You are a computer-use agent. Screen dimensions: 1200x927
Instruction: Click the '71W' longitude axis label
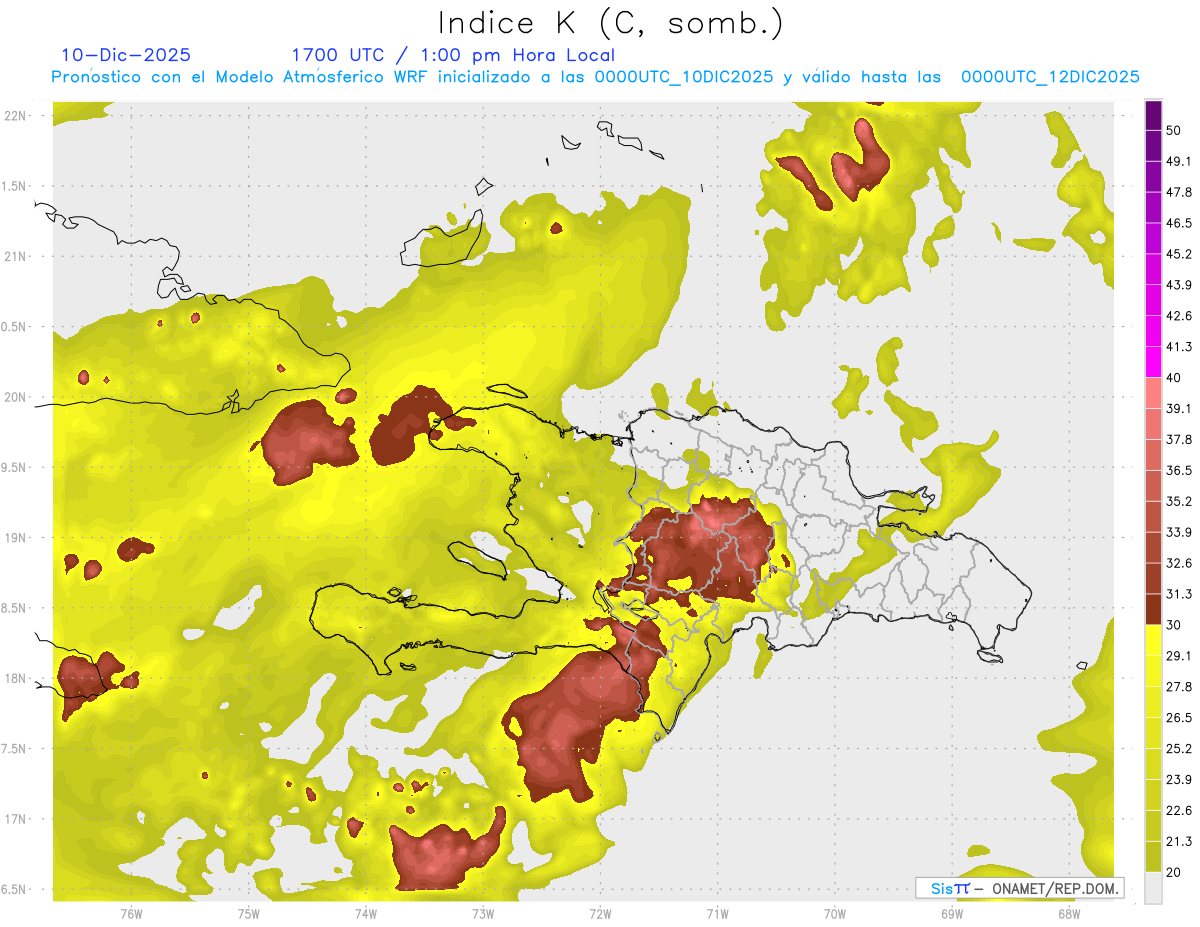click(717, 913)
